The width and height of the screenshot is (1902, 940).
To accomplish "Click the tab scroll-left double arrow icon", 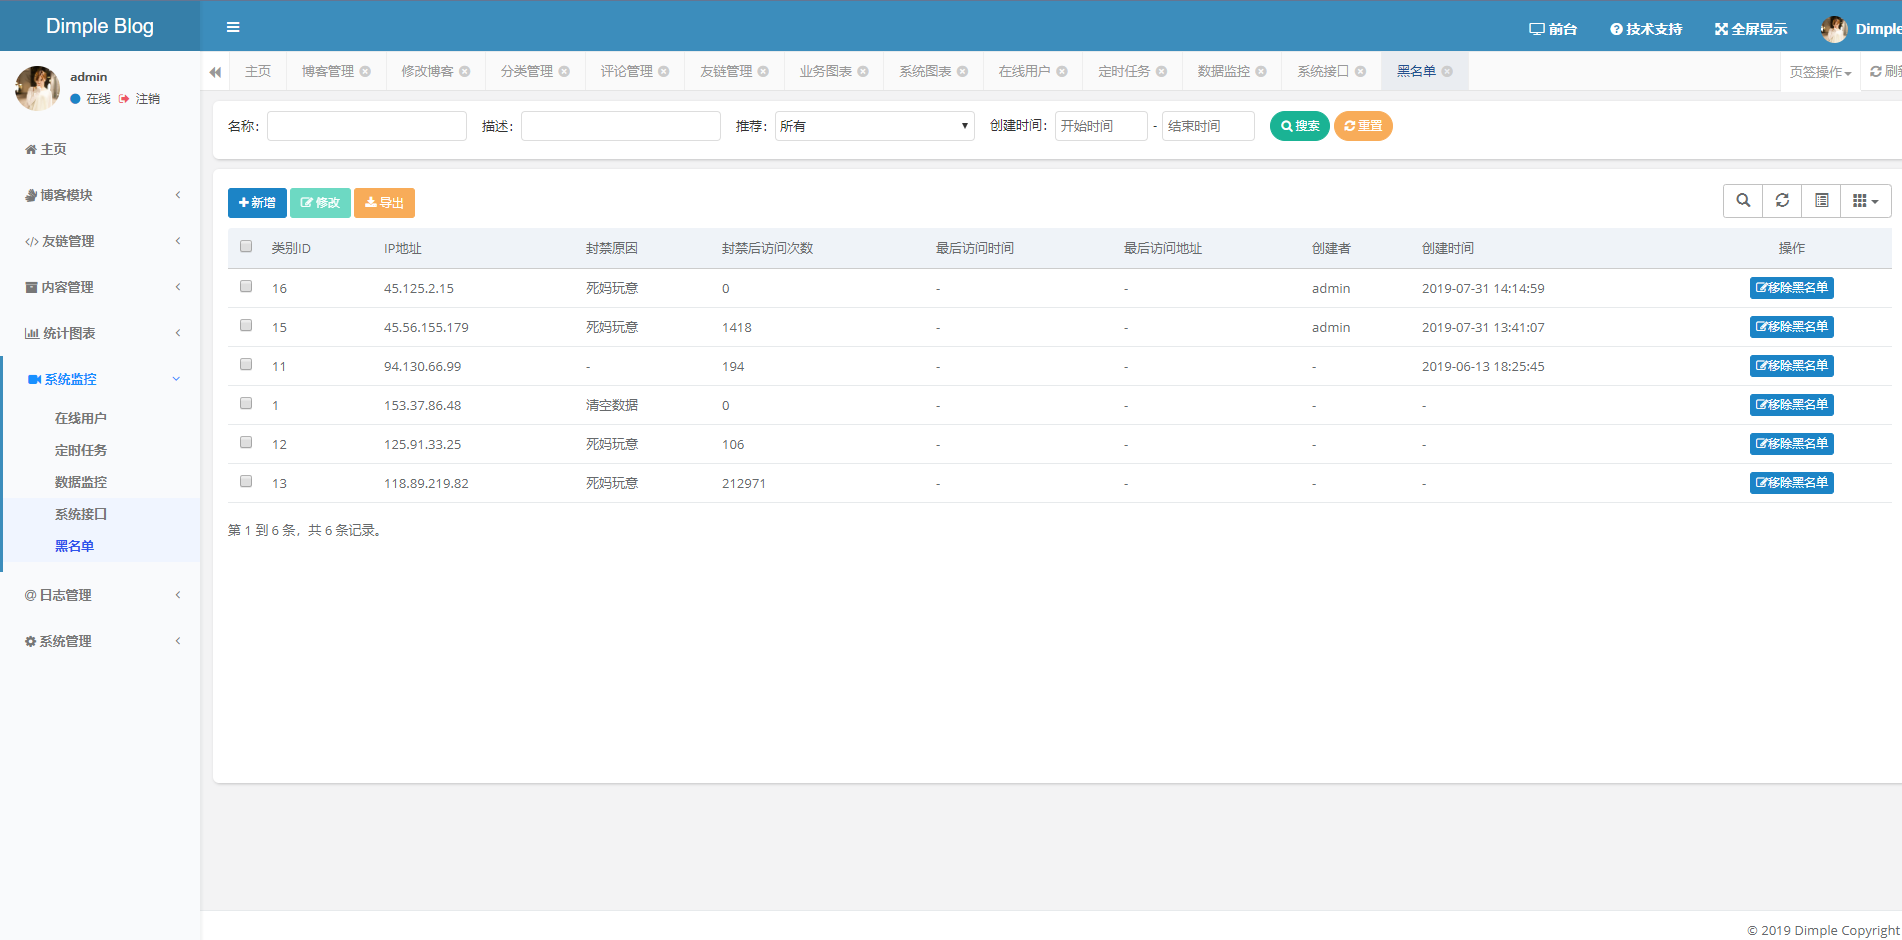I will click(215, 72).
